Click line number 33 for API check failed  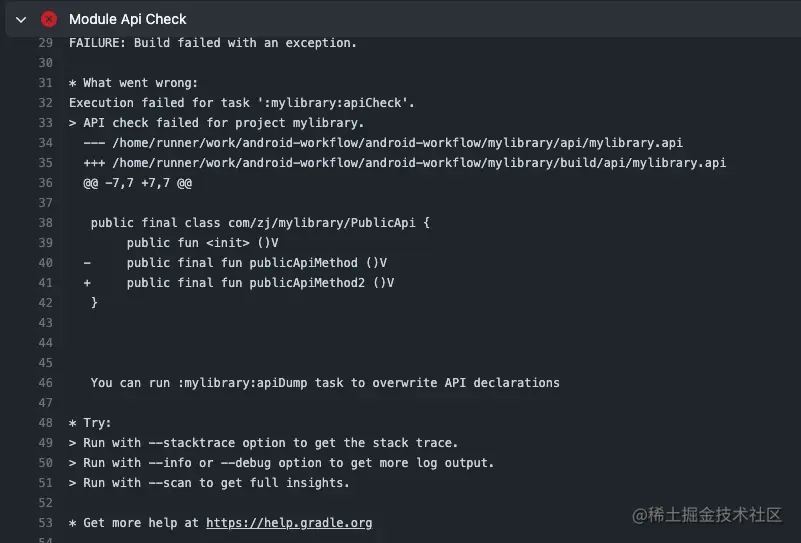click(45, 123)
